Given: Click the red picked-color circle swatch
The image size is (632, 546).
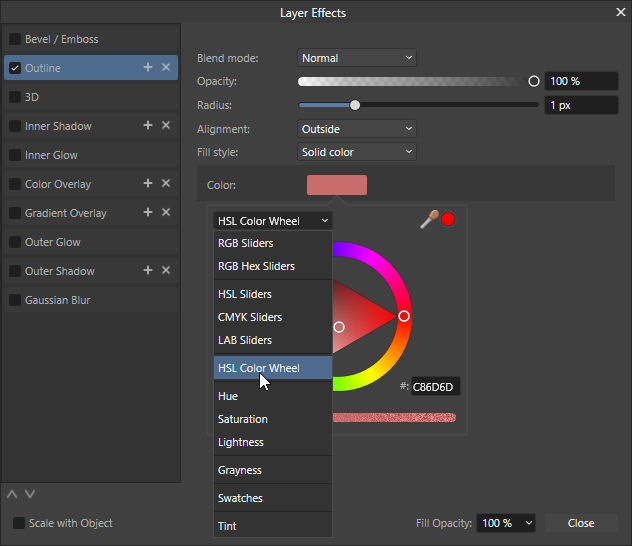Looking at the screenshot, I should pos(448,220).
